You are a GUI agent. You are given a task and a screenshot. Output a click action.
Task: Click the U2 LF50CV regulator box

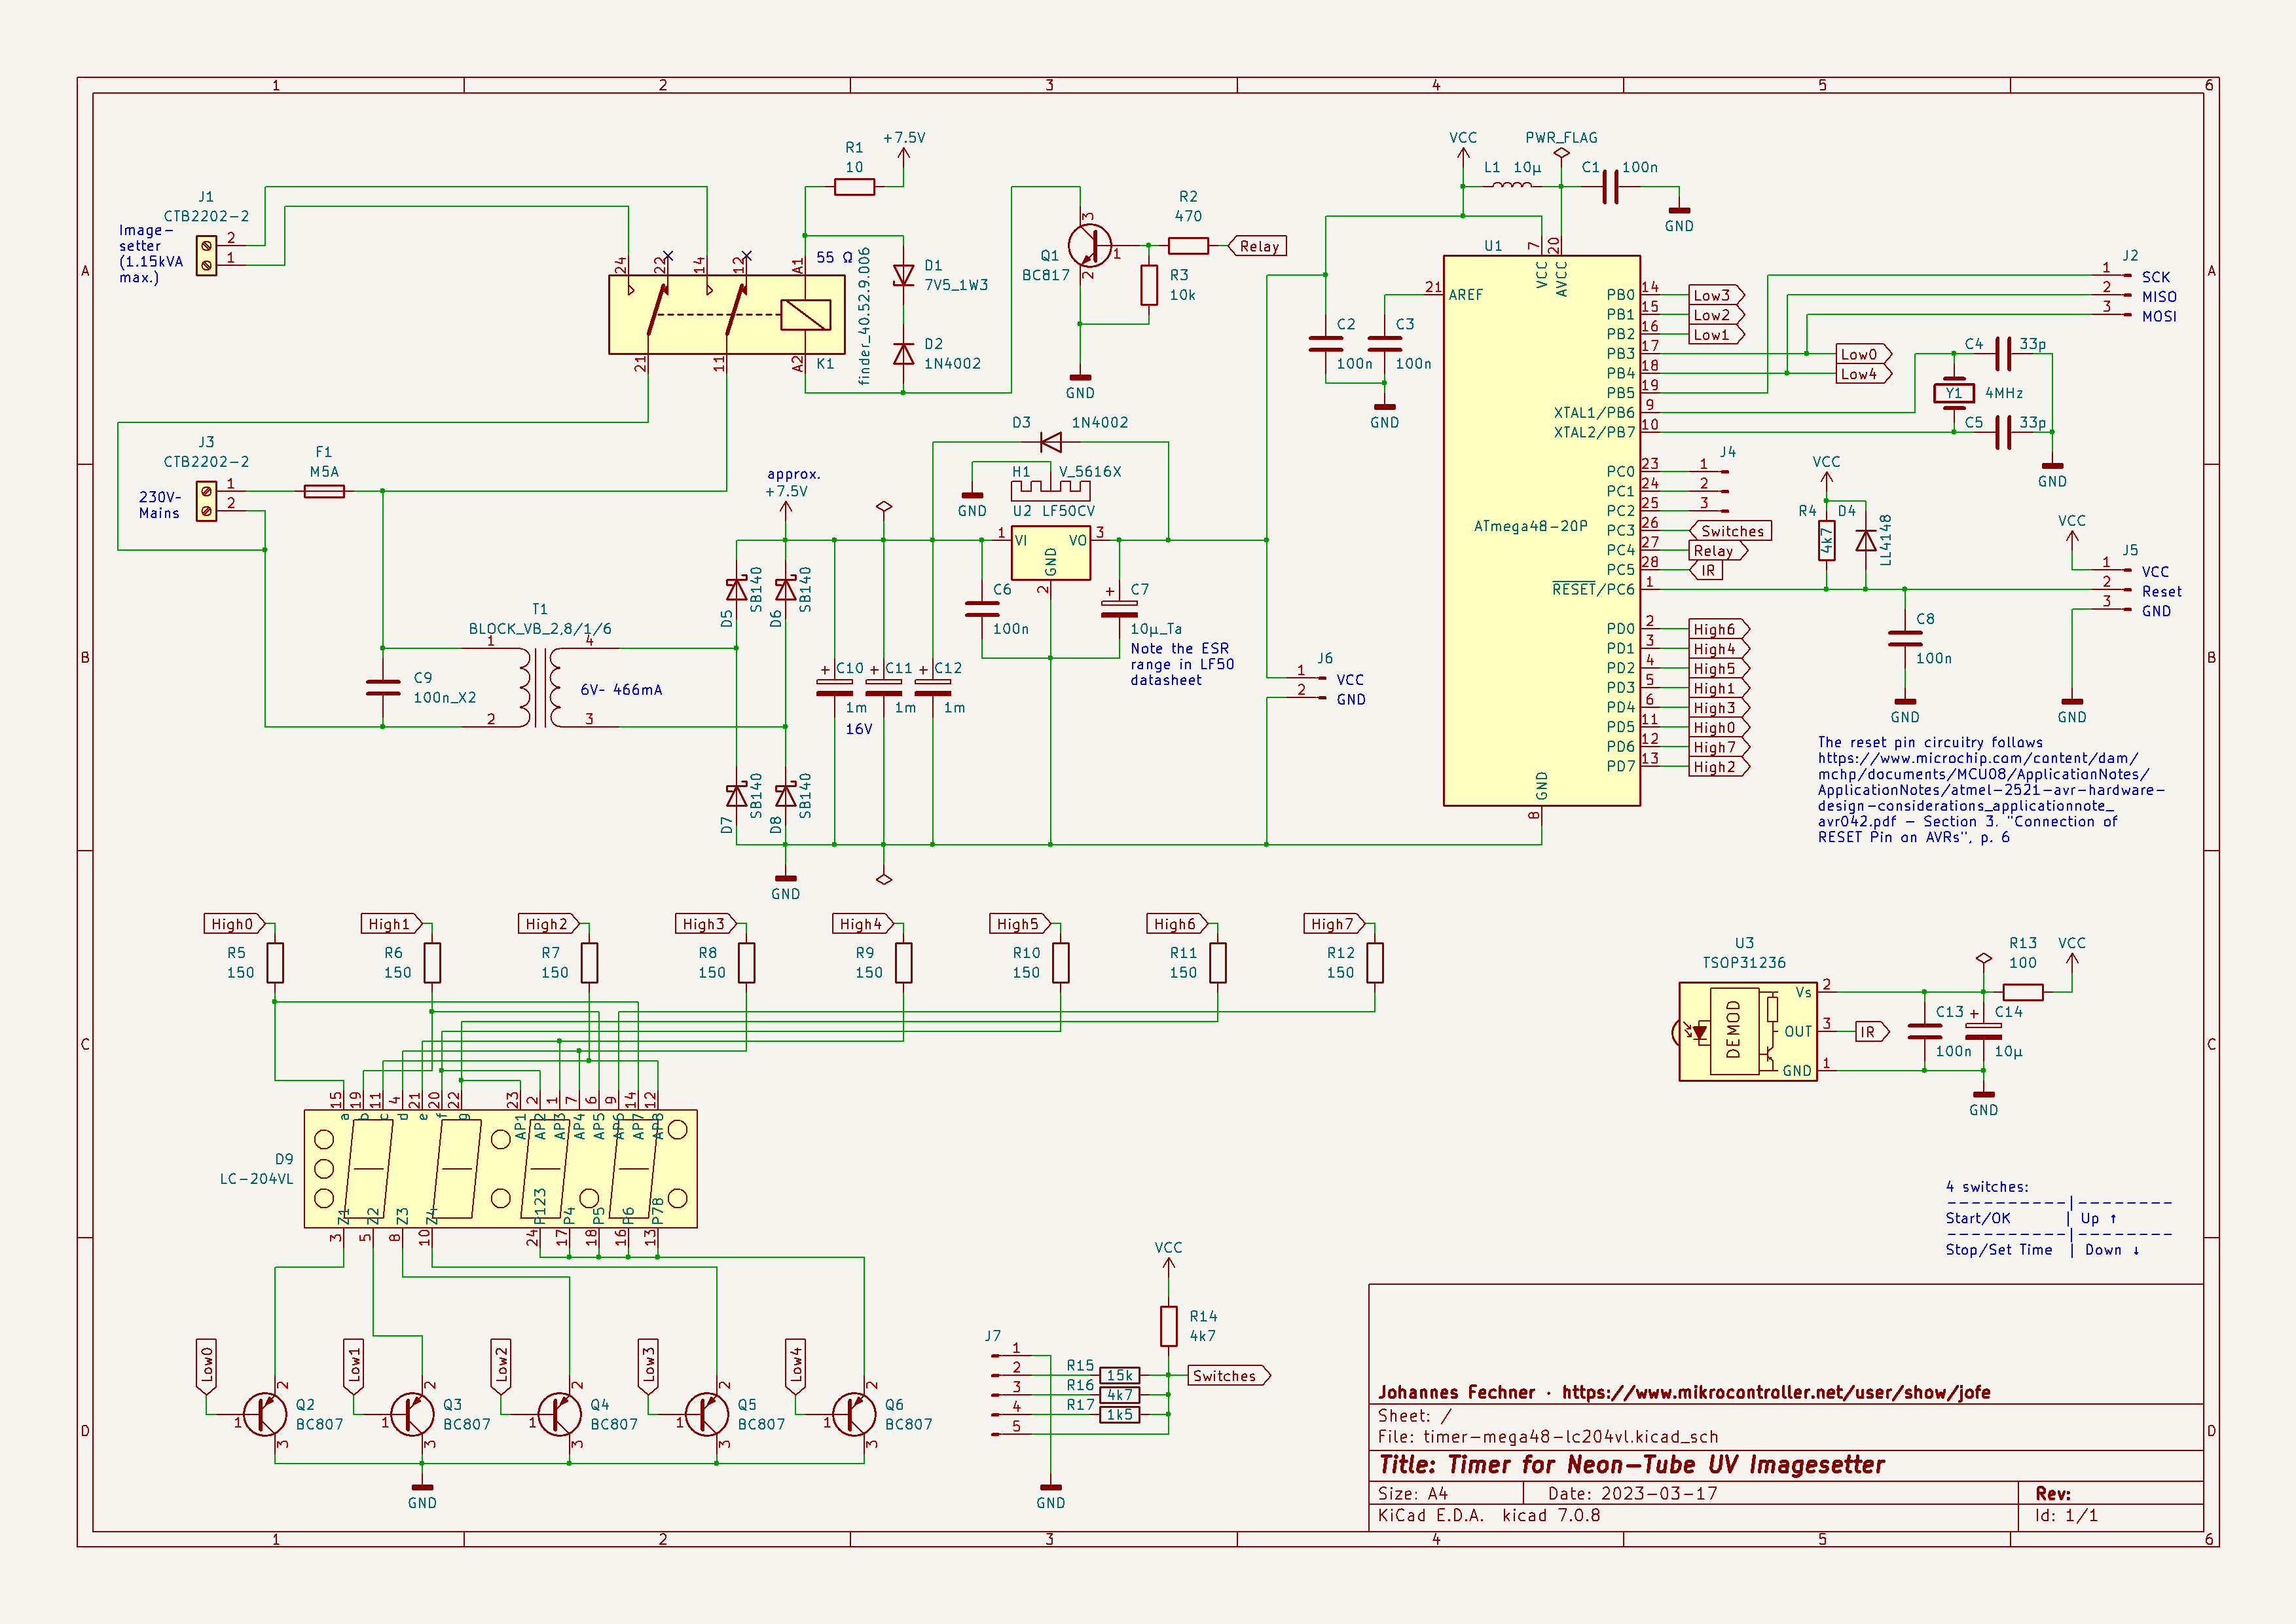pyautogui.click(x=1050, y=552)
